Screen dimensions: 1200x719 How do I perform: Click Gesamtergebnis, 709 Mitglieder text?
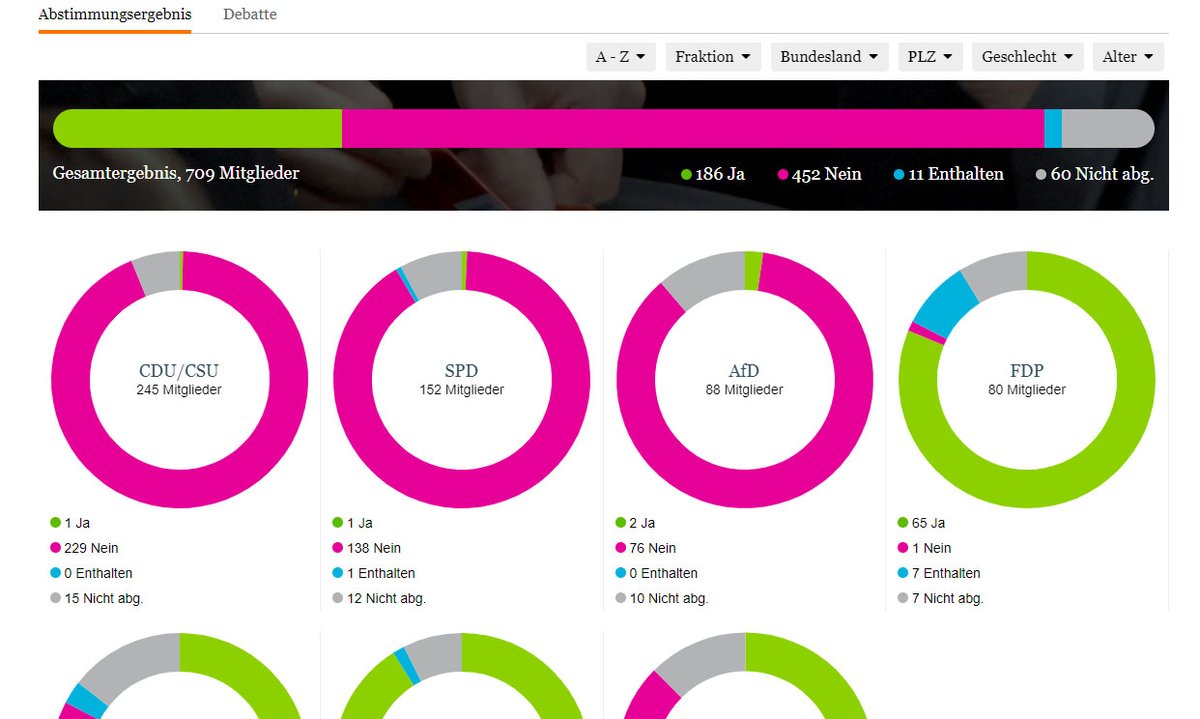coord(176,173)
